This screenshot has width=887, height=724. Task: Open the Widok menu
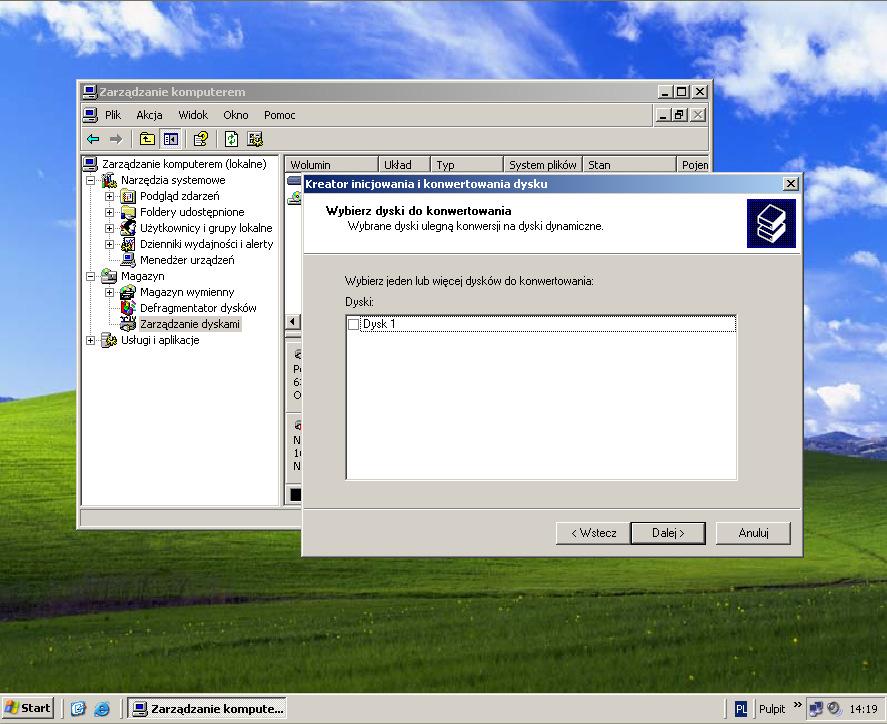(x=193, y=115)
